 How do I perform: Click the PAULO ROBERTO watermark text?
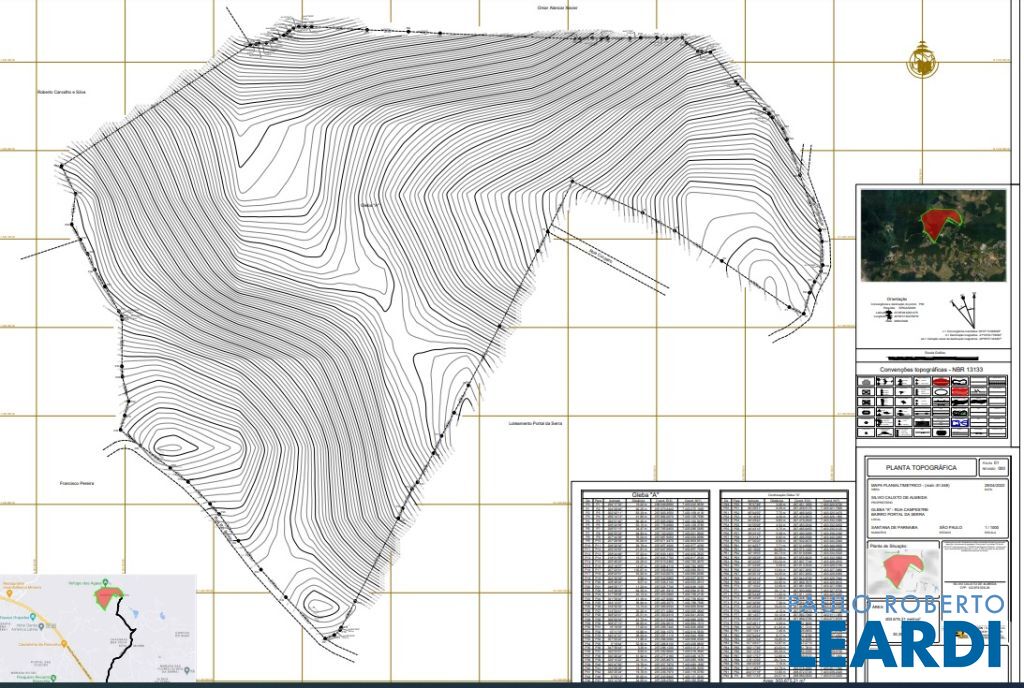[x=895, y=604]
